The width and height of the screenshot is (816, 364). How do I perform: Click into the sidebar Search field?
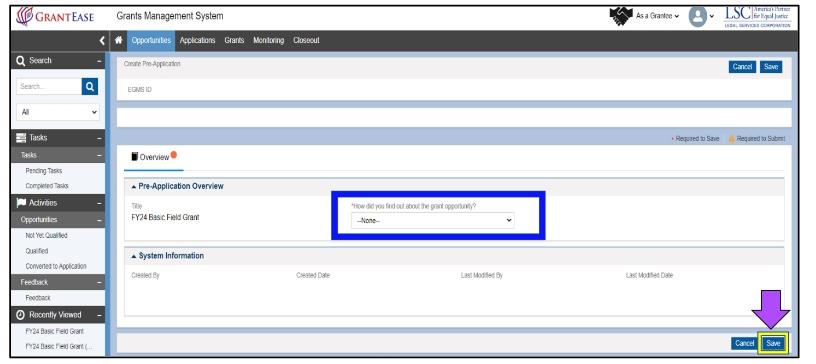tap(49, 86)
